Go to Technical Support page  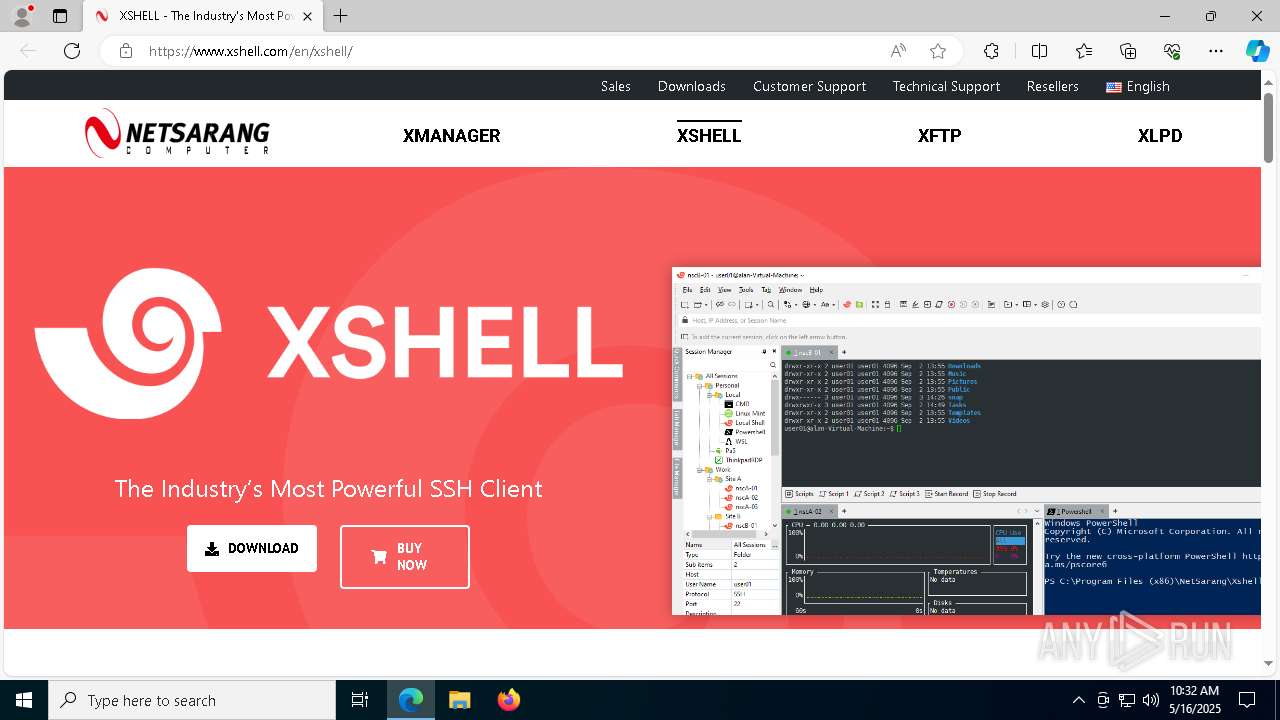click(946, 86)
